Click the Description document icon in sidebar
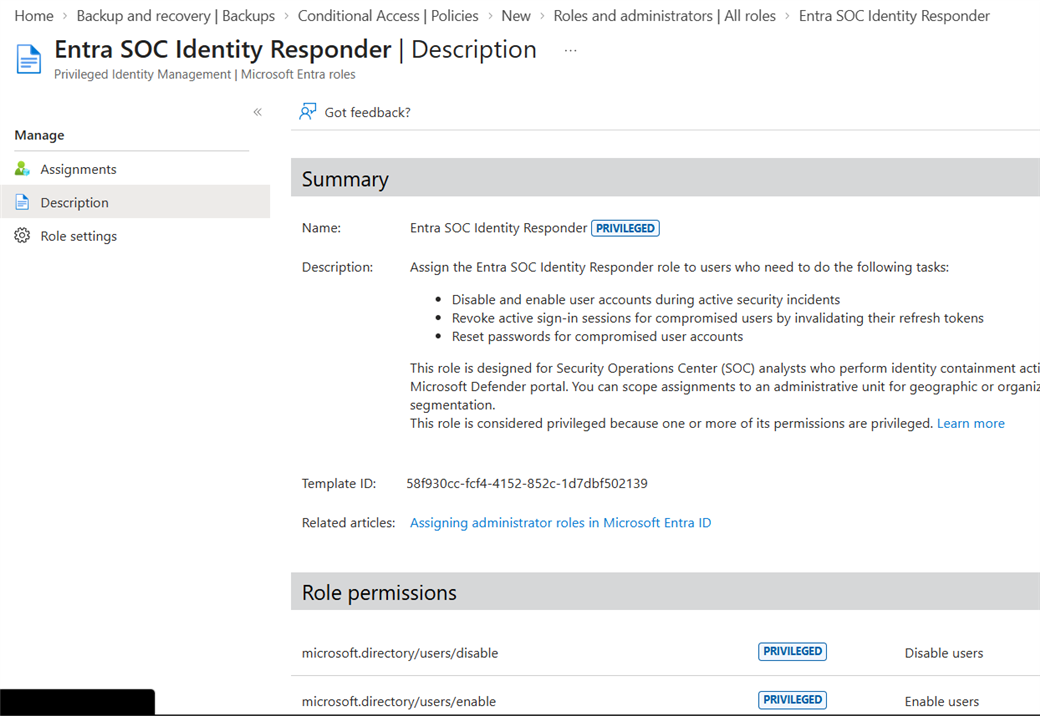 pyautogui.click(x=22, y=202)
